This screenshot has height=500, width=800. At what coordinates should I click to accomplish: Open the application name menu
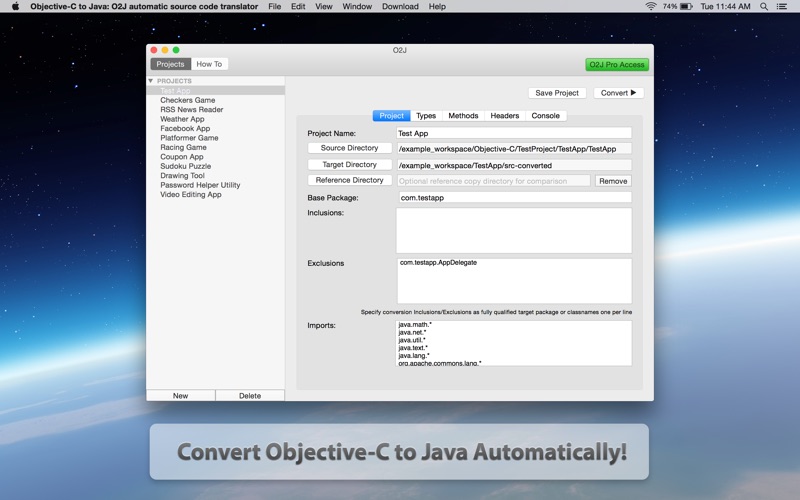144,6
